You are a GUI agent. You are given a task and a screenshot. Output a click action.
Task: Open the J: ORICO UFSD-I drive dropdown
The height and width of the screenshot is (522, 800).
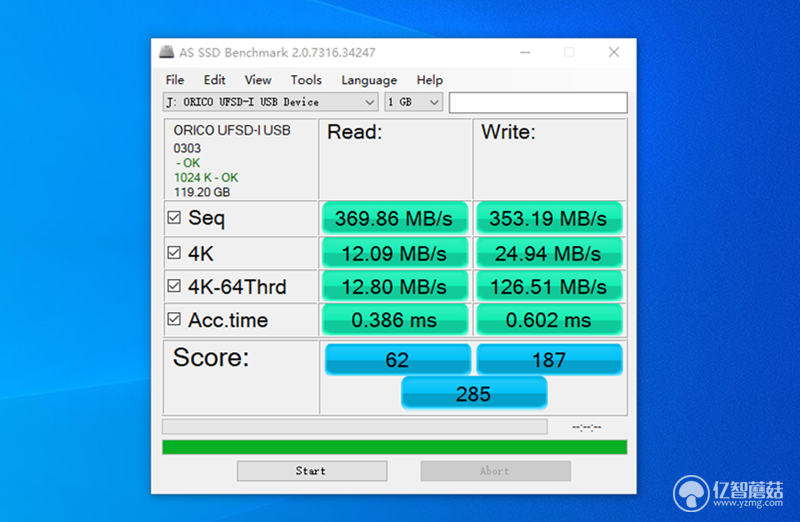pyautogui.click(x=270, y=102)
